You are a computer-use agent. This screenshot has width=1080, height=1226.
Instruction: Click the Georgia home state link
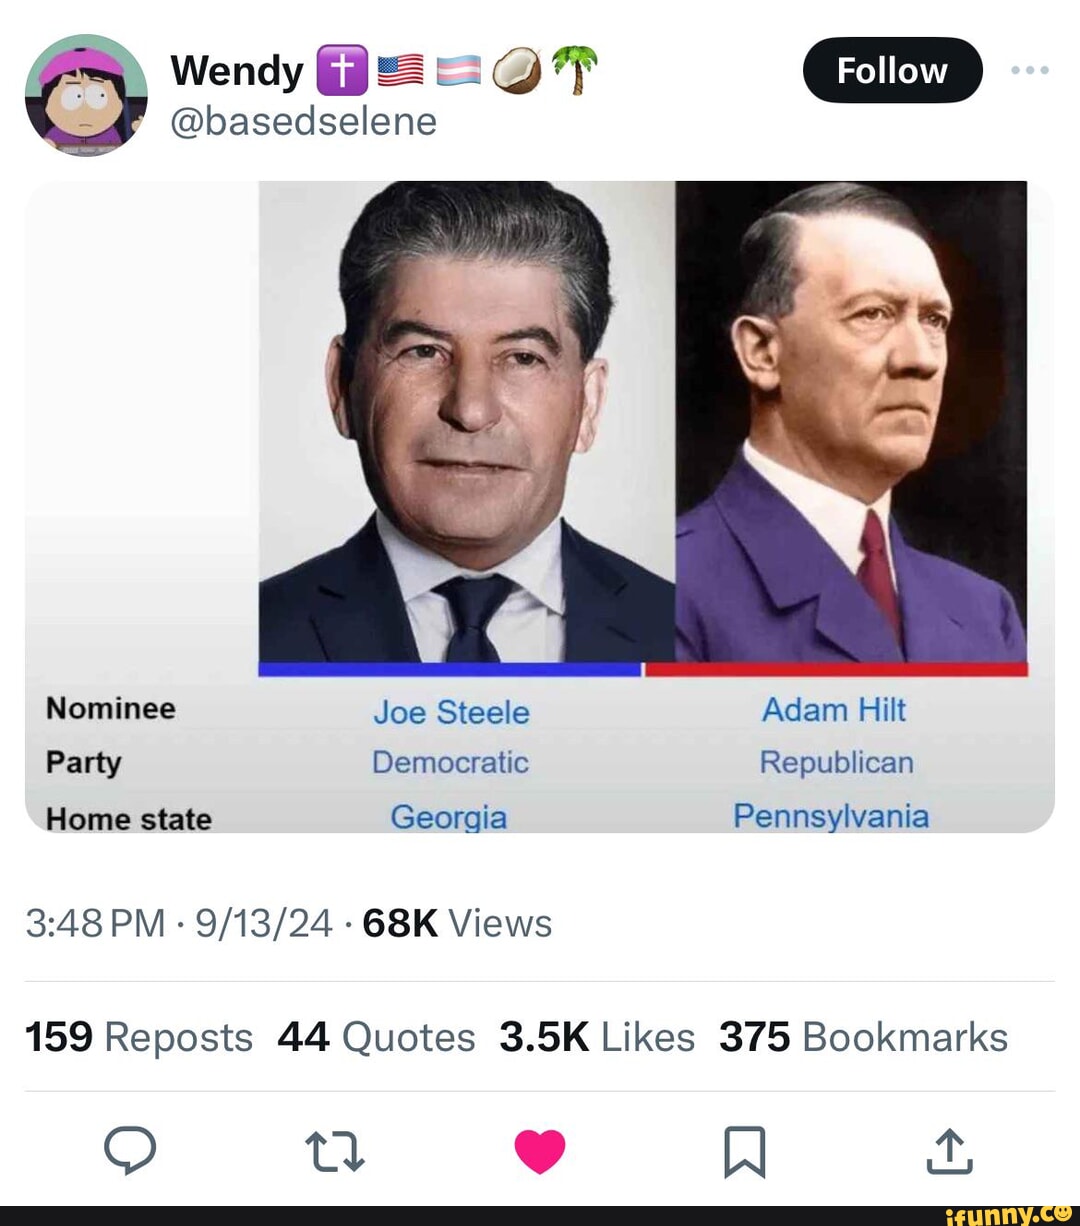[x=449, y=817]
